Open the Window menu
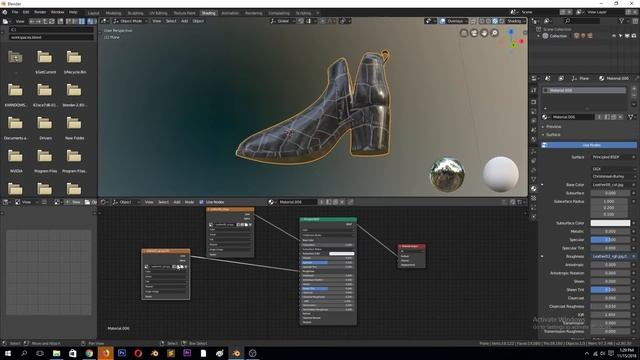This screenshot has width=640, height=360. point(58,12)
